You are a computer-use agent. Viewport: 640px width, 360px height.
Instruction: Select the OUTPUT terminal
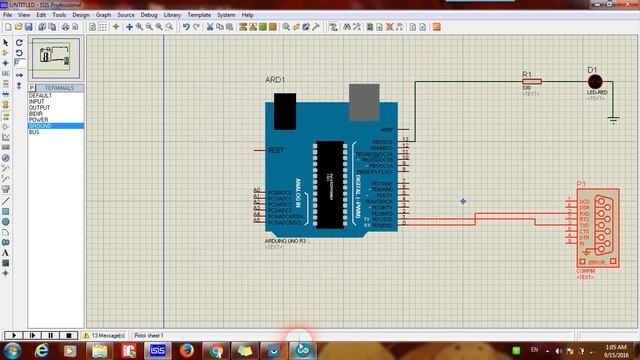click(x=56, y=107)
